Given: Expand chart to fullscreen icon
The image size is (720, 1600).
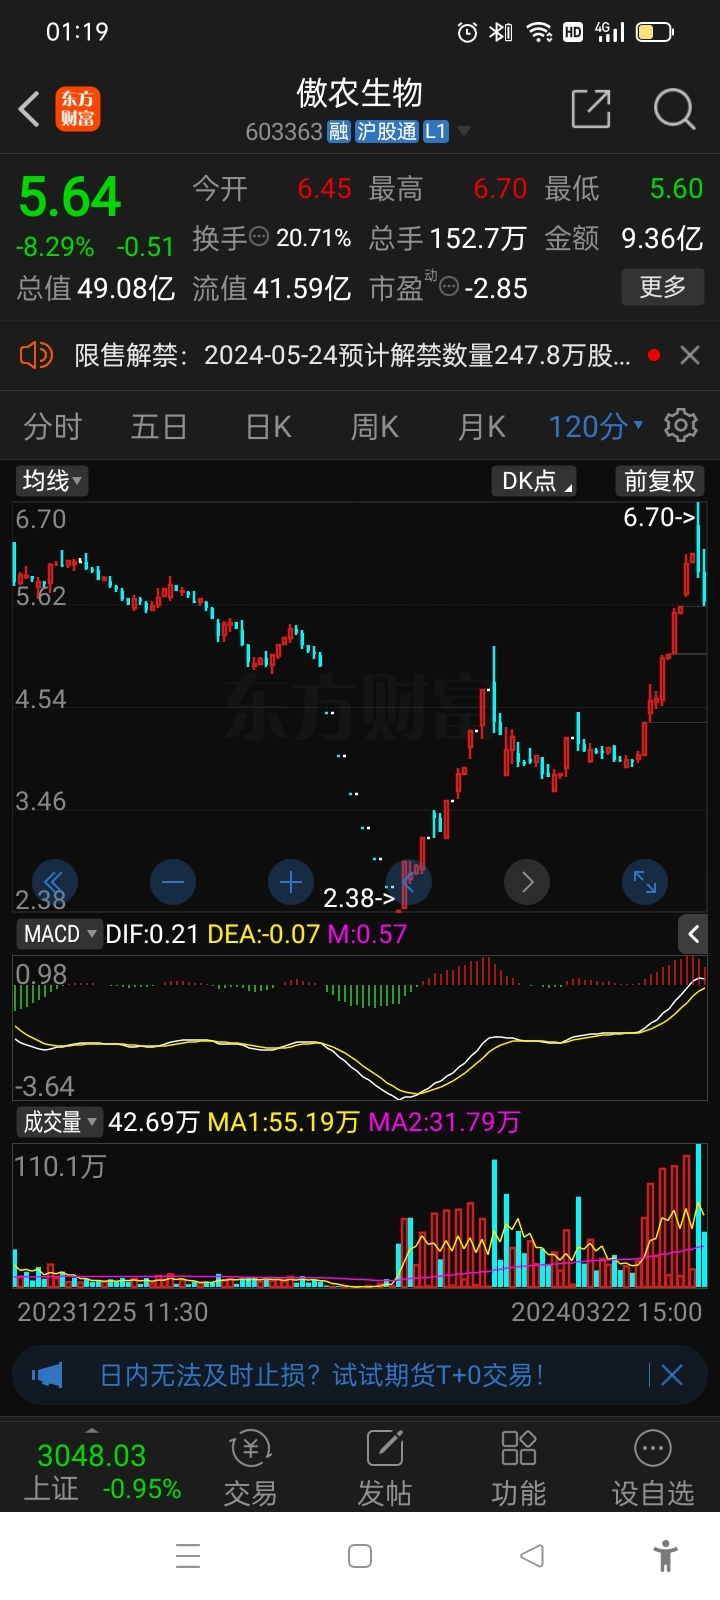Looking at the screenshot, I should click(x=645, y=882).
